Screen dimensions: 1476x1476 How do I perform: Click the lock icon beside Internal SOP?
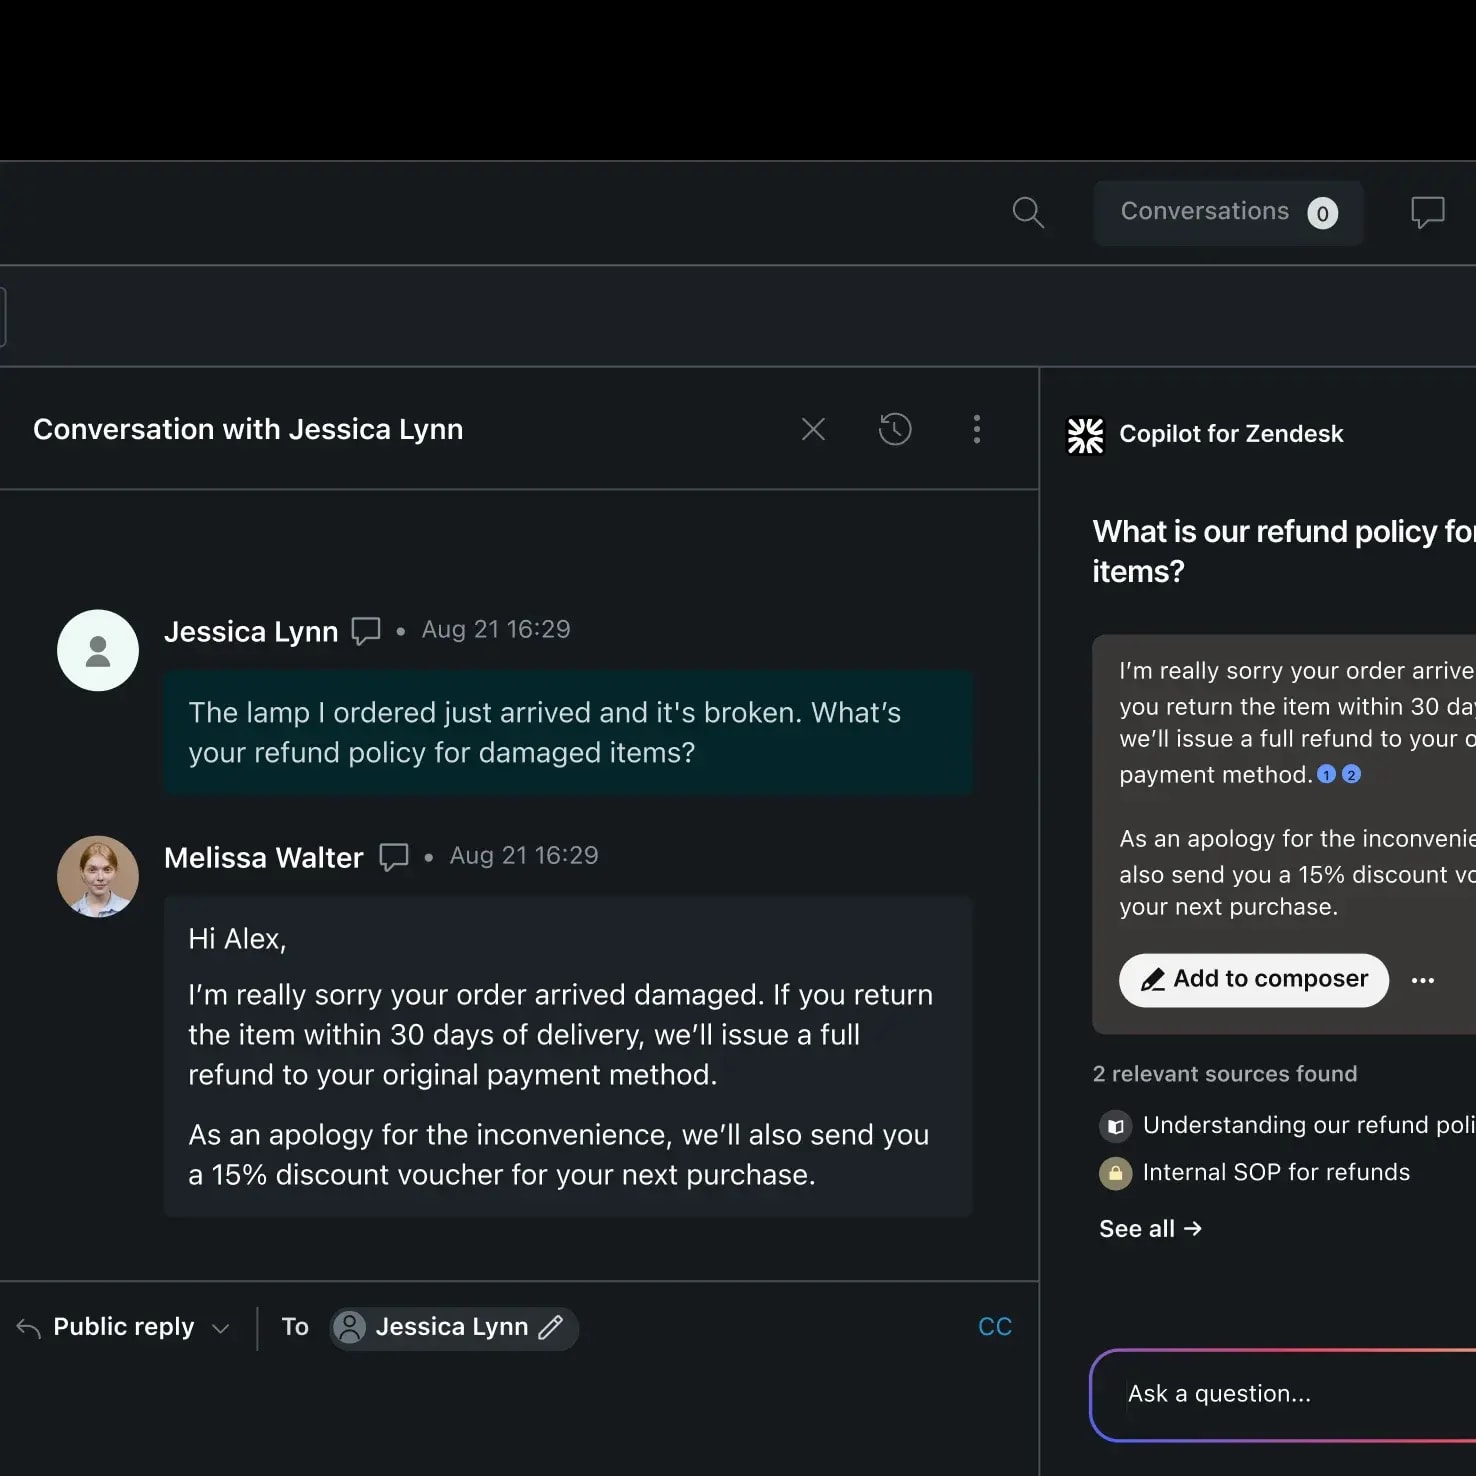(x=1116, y=1173)
